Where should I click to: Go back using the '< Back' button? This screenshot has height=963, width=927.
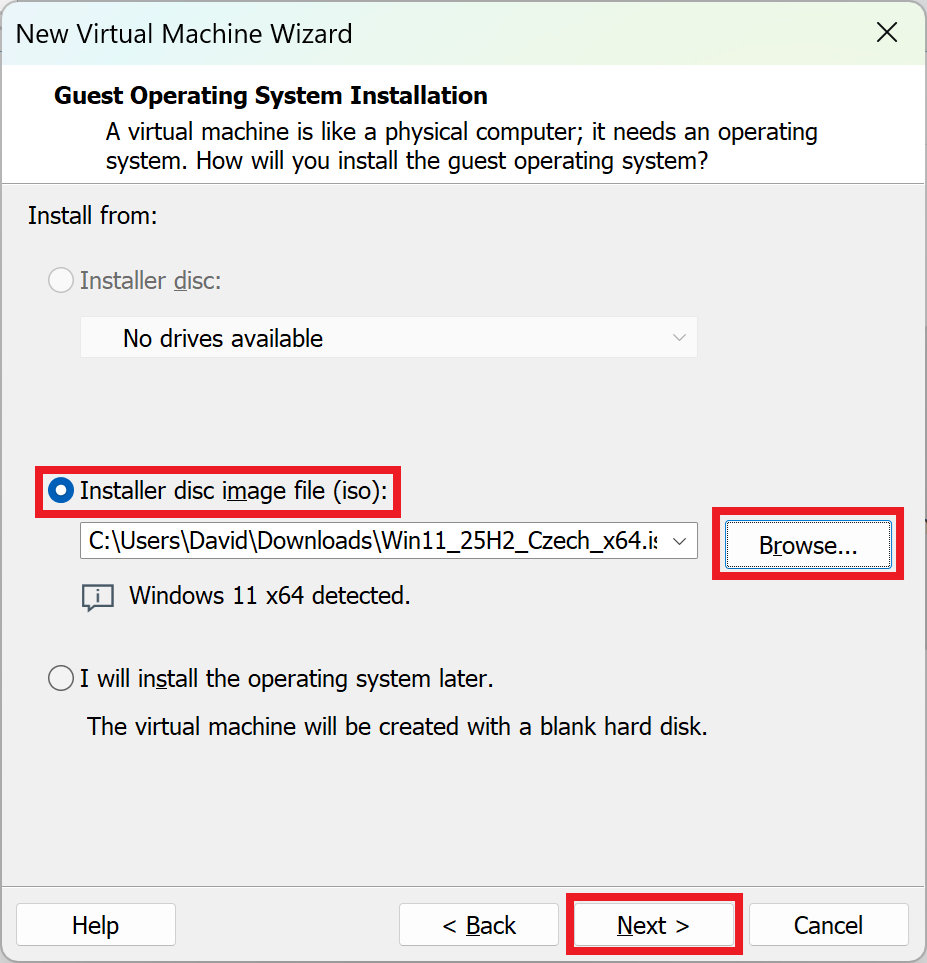478,924
